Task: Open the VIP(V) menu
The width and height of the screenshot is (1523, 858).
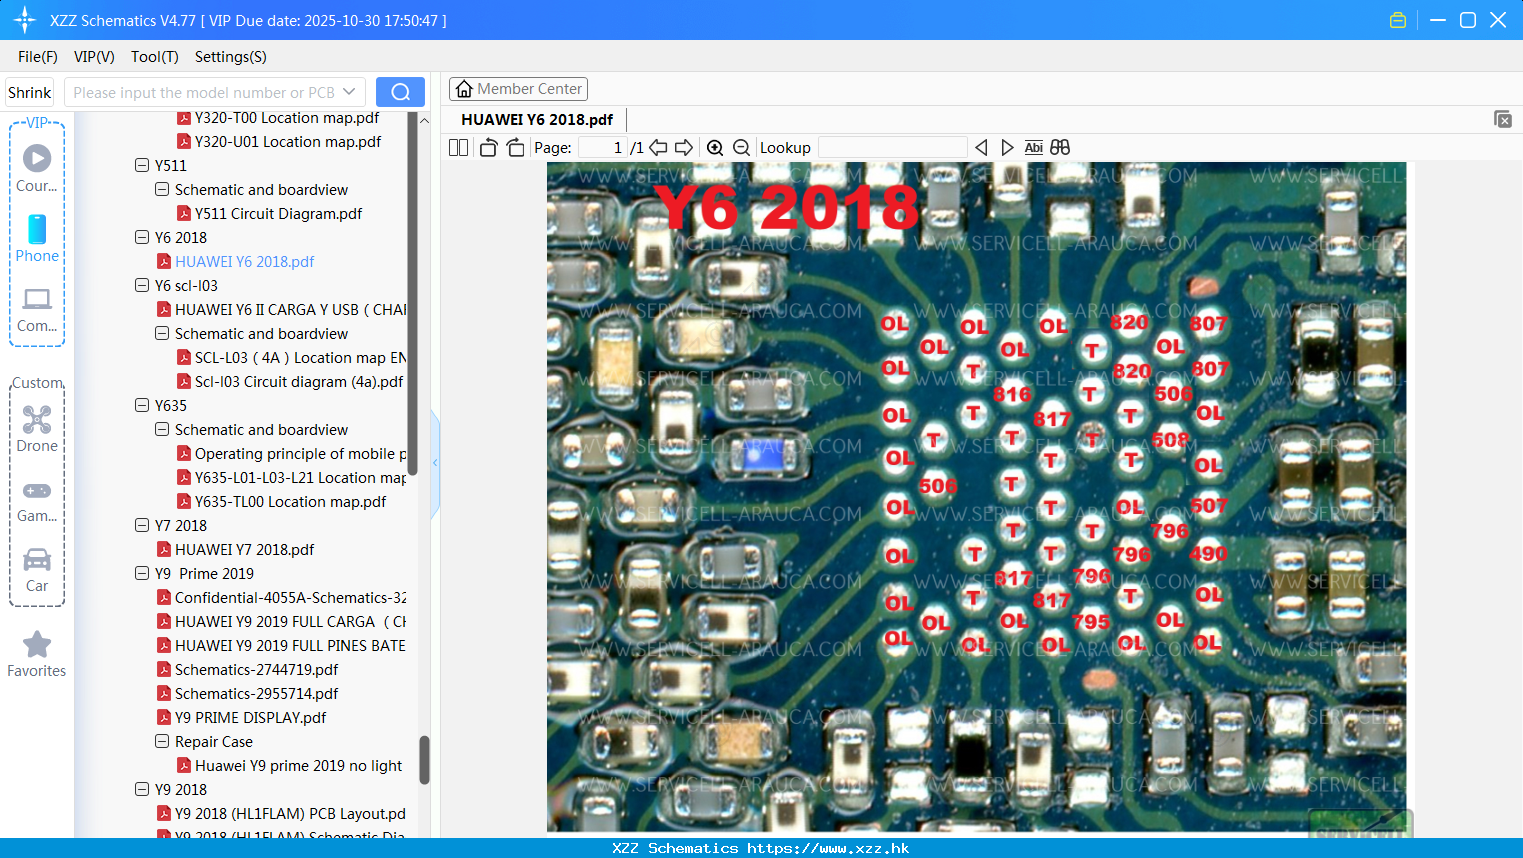Action: (x=94, y=57)
